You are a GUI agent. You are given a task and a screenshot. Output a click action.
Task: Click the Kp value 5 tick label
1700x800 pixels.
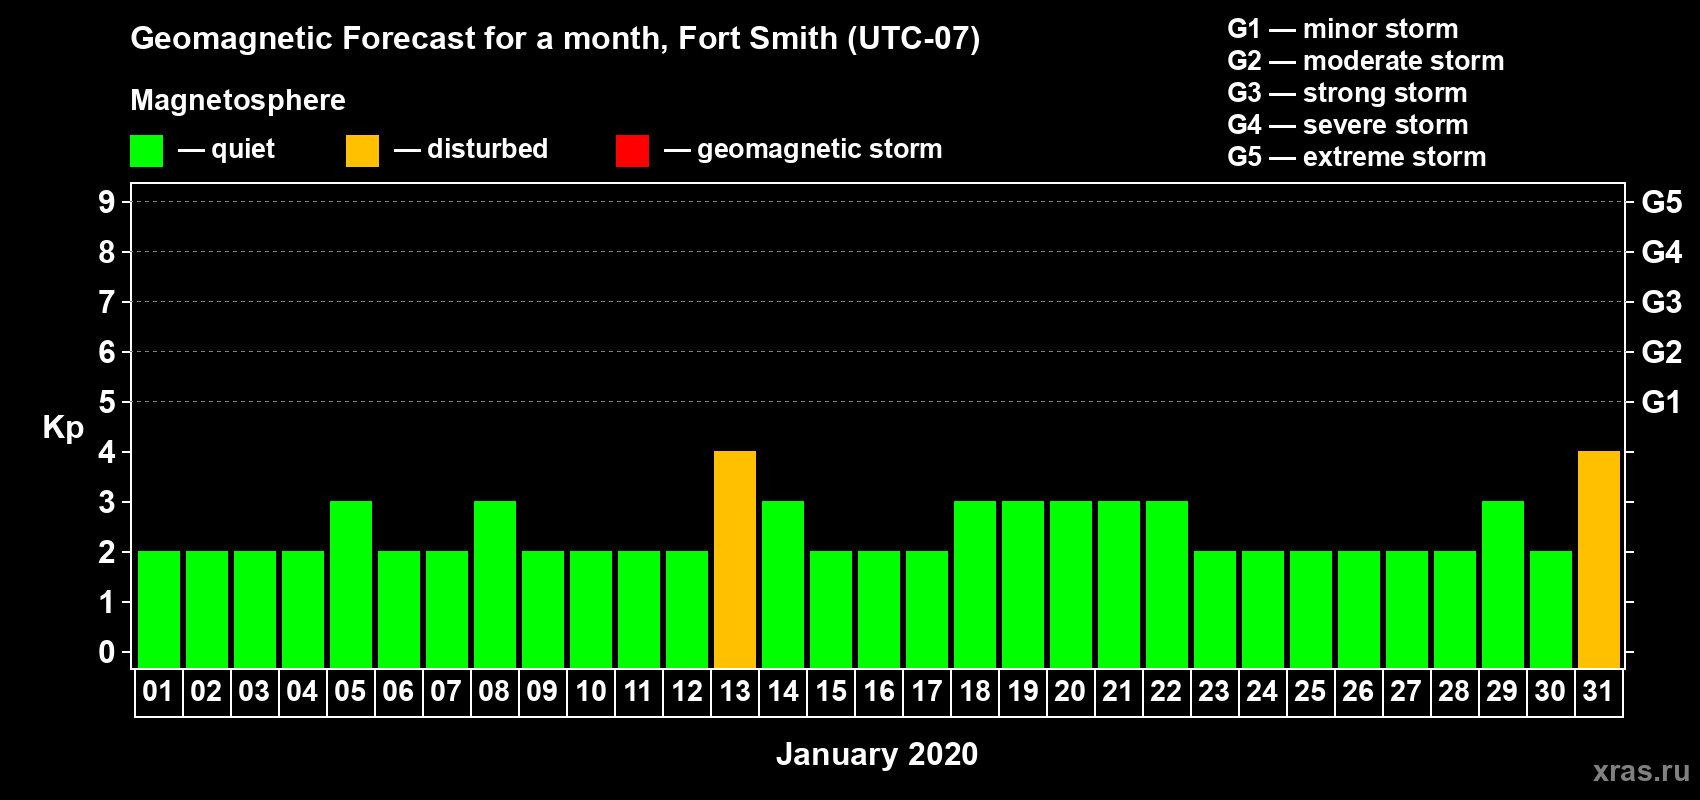point(107,402)
